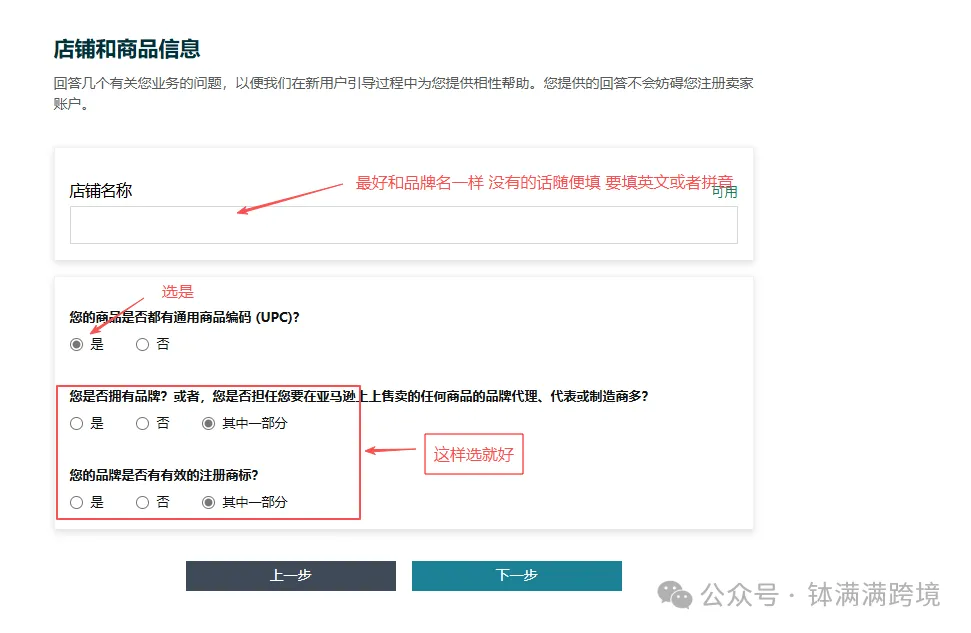This screenshot has height=633, width=971.
Task: Select 否 for the registered trademark question
Action: [x=142, y=502]
